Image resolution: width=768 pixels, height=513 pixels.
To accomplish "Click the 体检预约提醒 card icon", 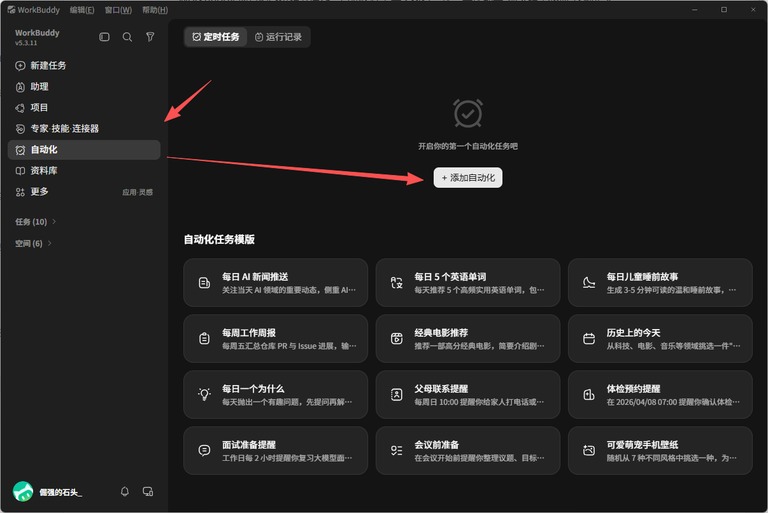I will (x=589, y=394).
